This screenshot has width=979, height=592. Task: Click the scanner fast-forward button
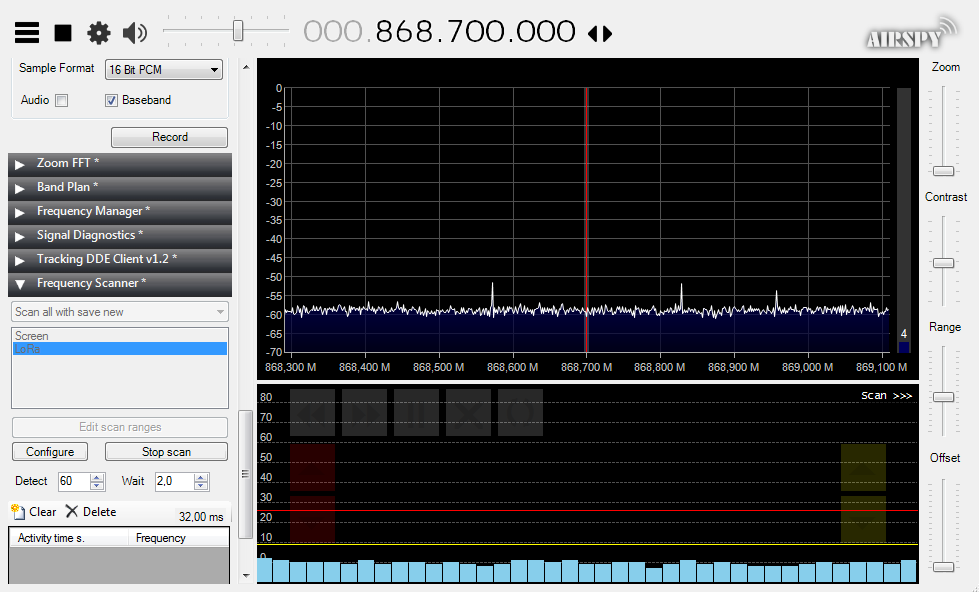click(365, 413)
